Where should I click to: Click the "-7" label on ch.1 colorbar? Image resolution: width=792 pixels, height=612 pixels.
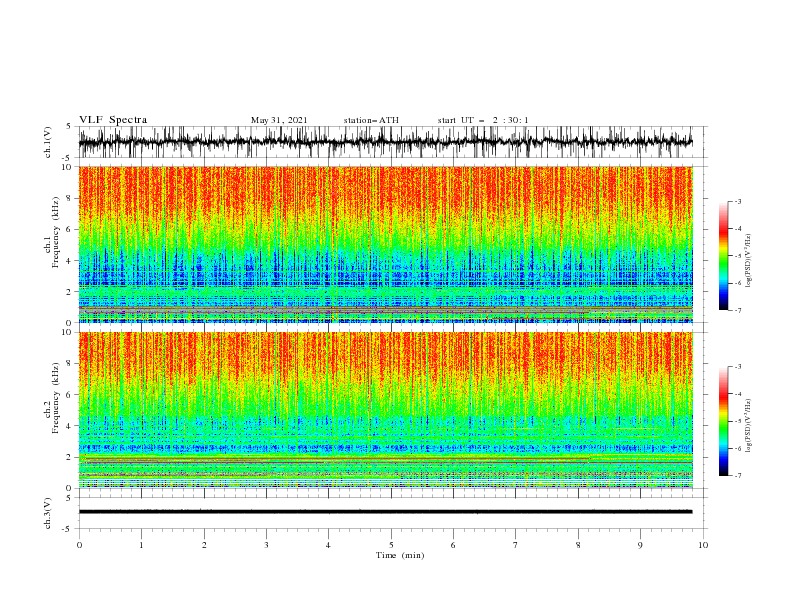point(738,311)
